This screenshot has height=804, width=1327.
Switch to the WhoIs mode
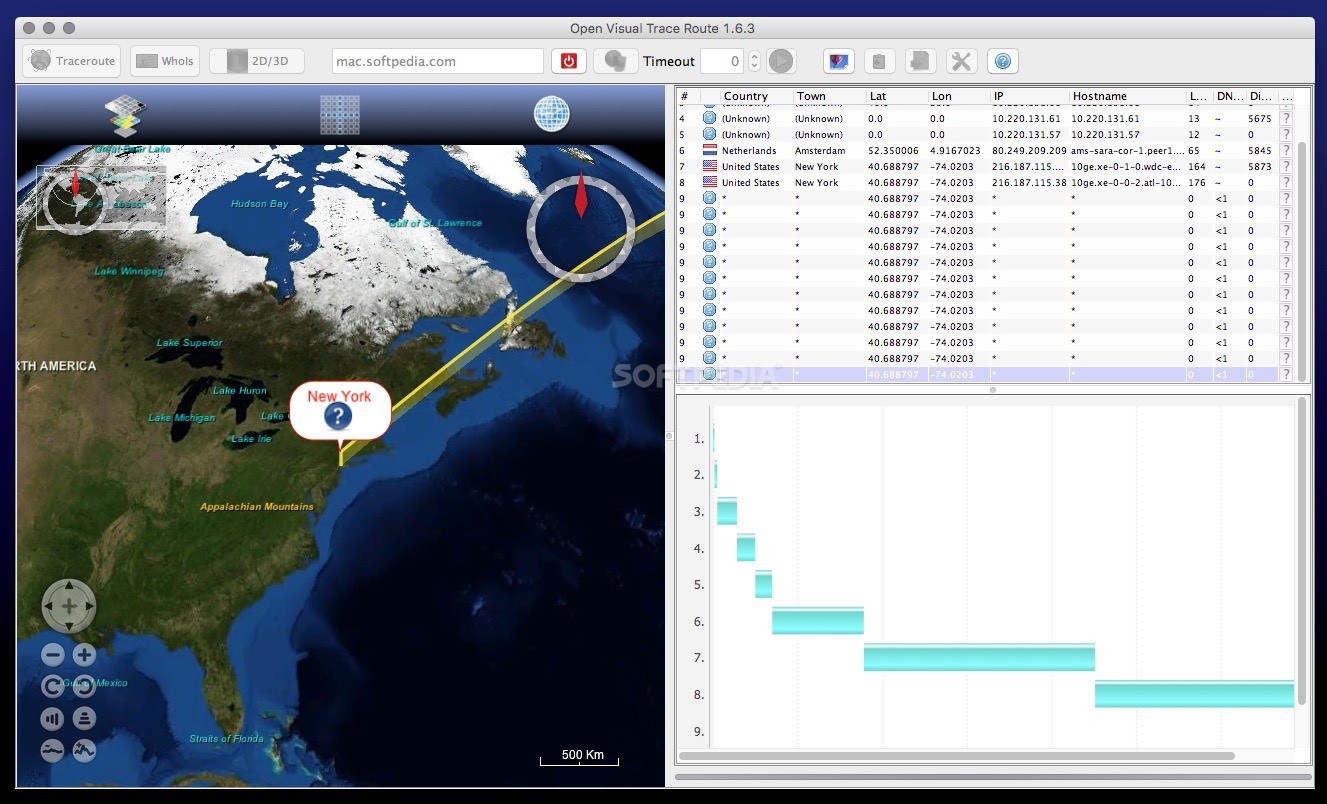(x=165, y=61)
